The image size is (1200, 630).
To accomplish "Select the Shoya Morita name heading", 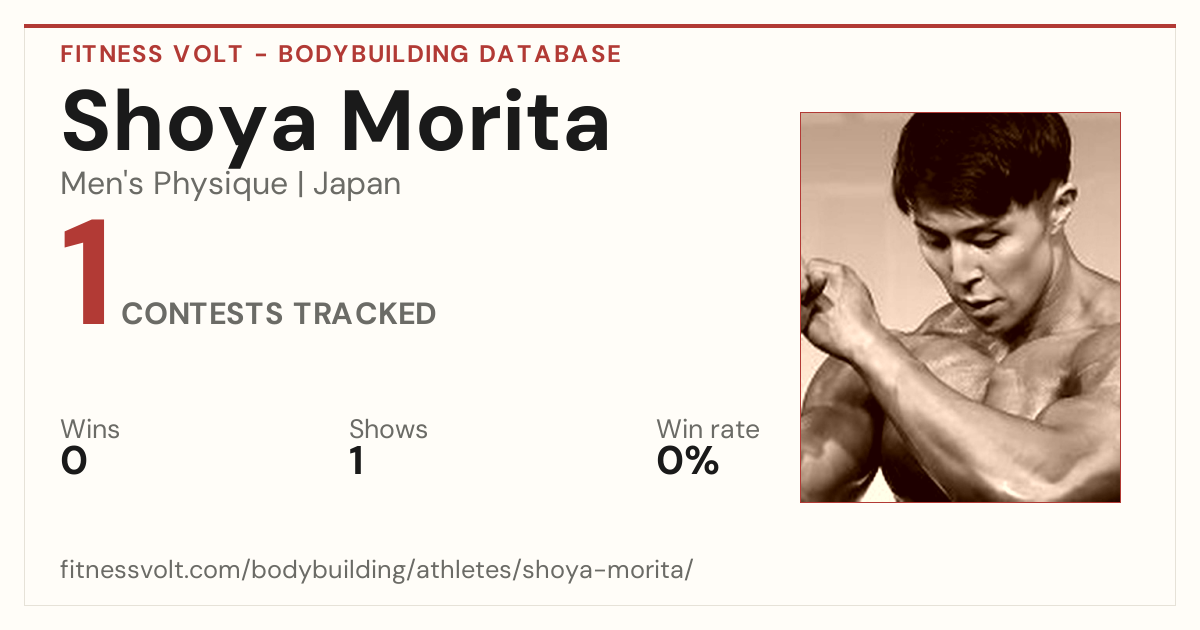I will pos(336,123).
